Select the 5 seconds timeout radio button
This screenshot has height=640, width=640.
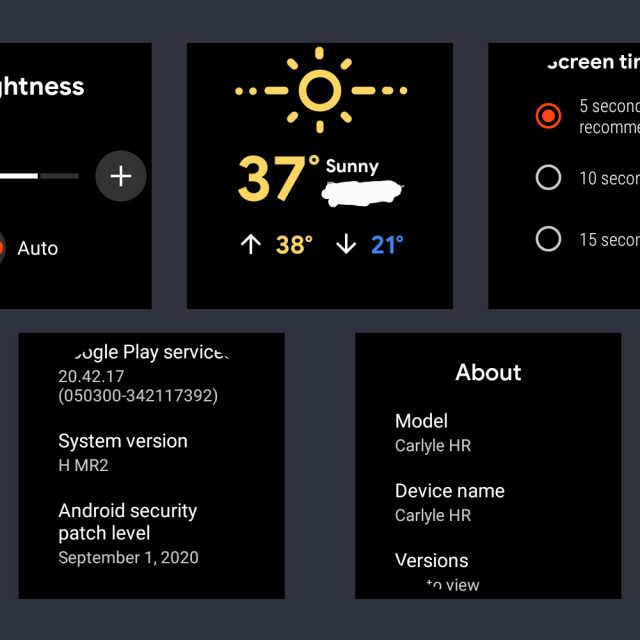(548, 116)
